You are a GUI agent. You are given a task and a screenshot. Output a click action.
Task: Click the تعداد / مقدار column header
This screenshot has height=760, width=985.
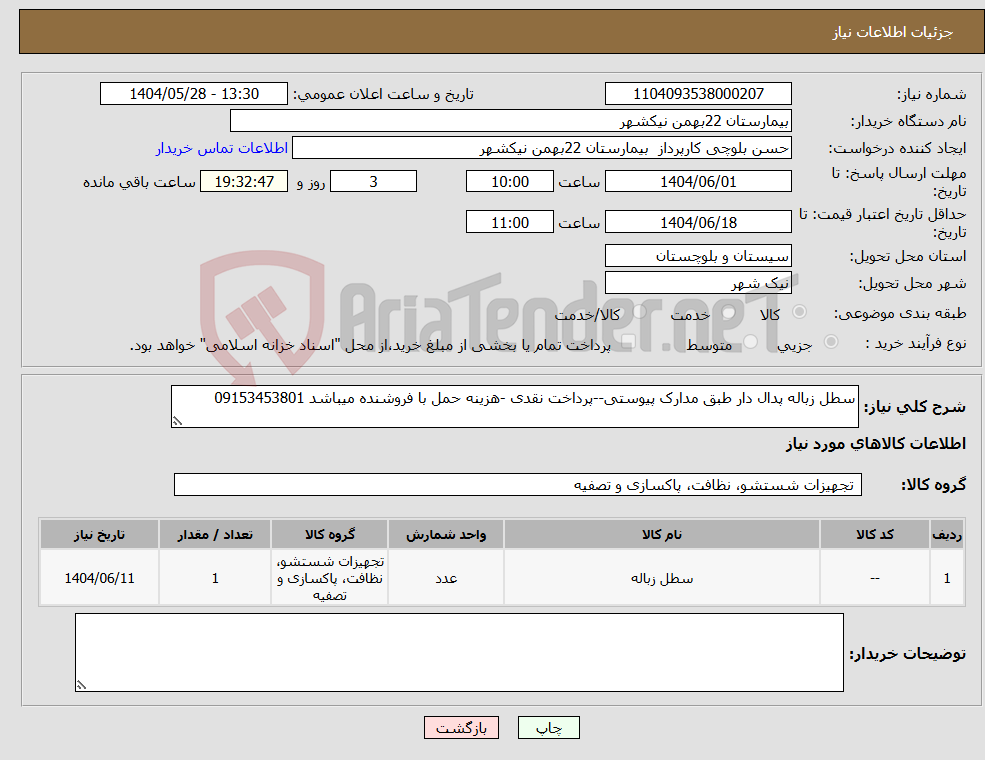click(215, 535)
